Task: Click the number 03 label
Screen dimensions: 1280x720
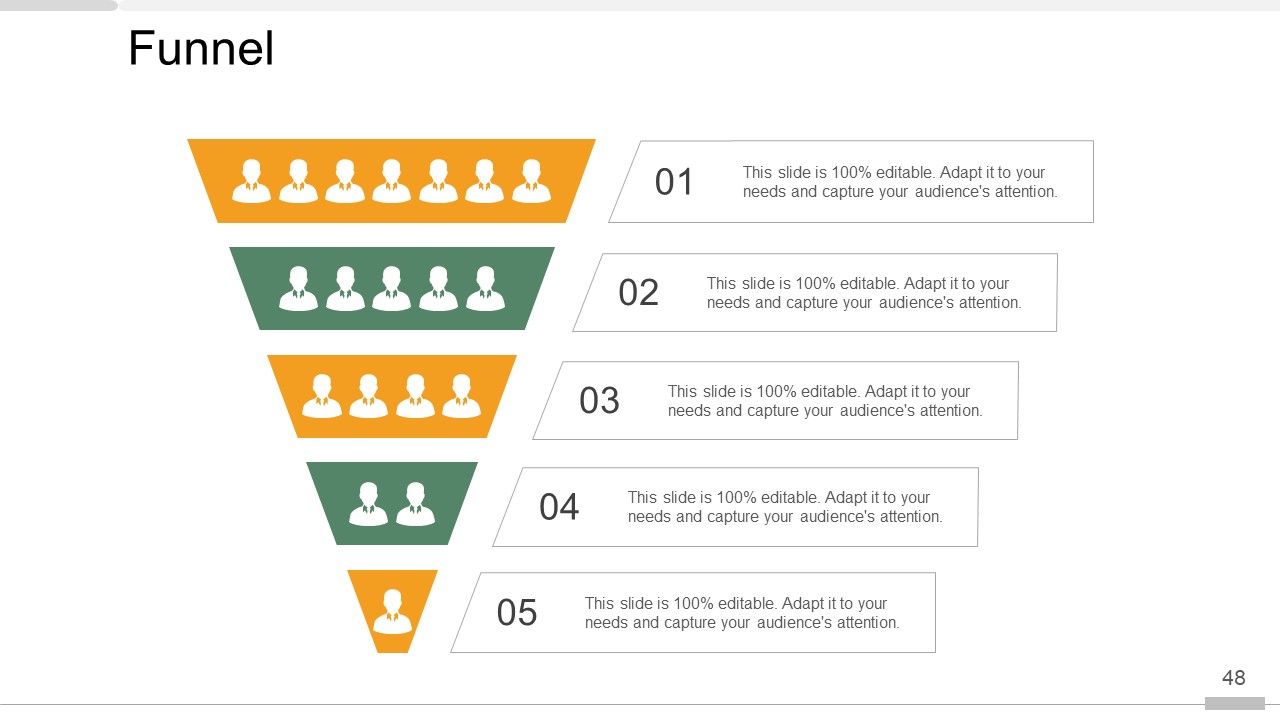Action: (599, 401)
